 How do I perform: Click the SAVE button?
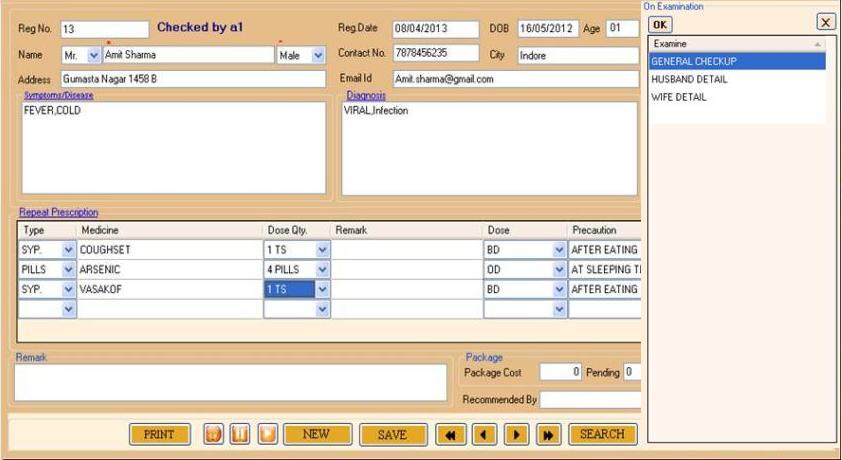point(393,434)
